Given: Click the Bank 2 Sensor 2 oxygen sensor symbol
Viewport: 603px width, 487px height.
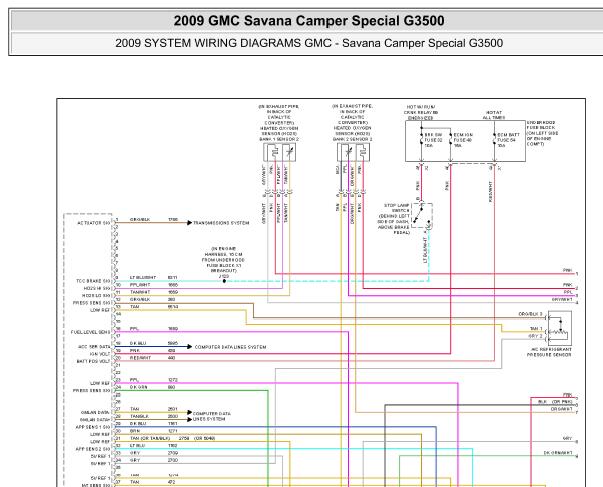Looking at the screenshot, I should tap(353, 152).
